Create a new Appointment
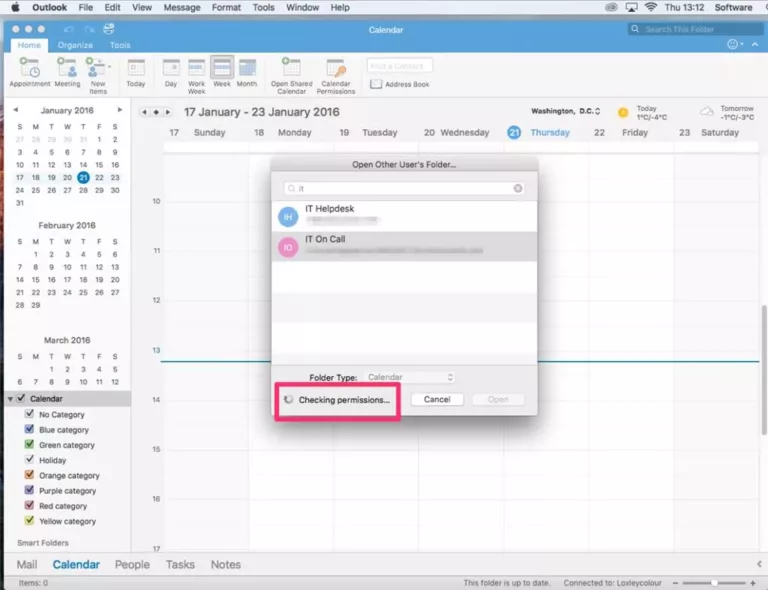Viewport: 768px width, 590px height. click(x=29, y=72)
